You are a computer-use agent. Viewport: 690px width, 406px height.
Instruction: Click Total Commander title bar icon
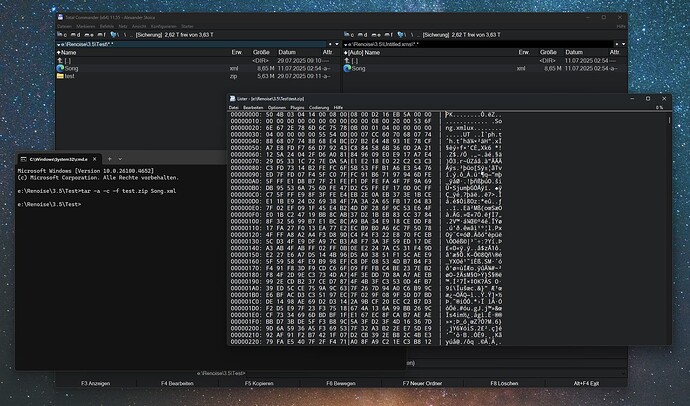(60, 17)
